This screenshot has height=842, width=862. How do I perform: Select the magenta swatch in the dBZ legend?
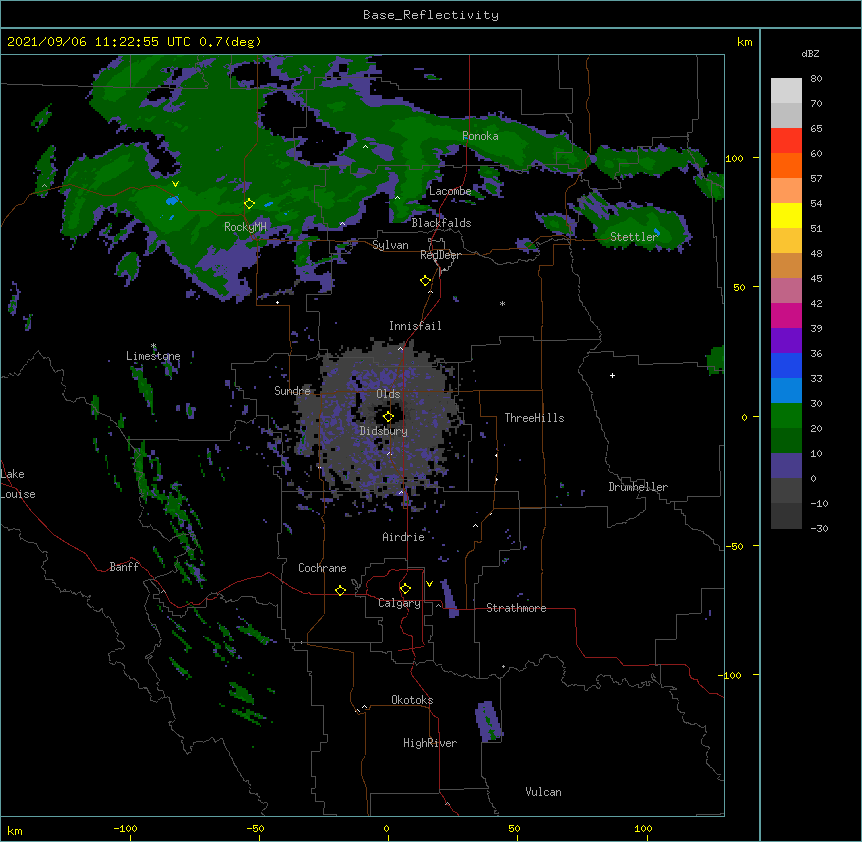[786, 315]
